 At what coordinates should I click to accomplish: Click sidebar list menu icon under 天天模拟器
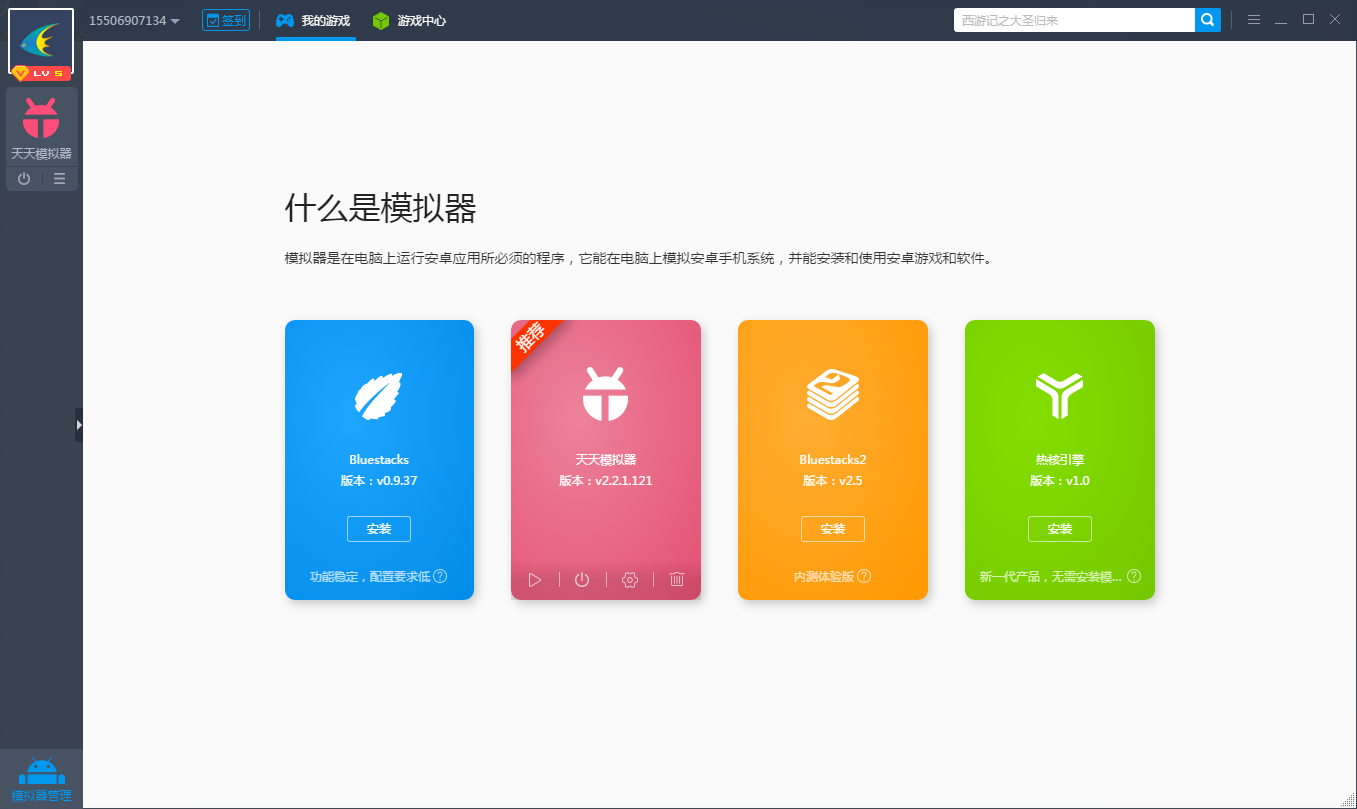(x=60, y=179)
